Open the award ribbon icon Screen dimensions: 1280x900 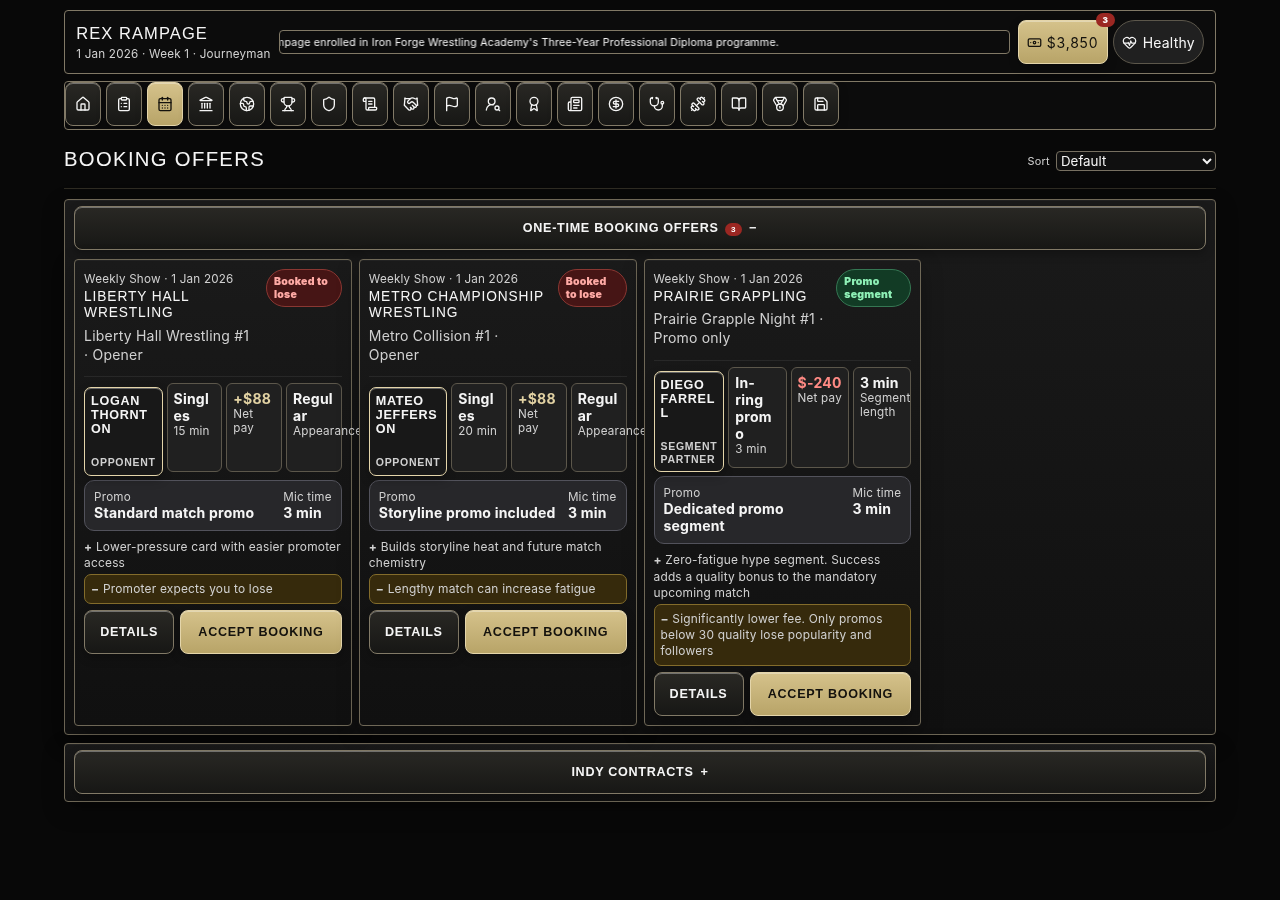coord(534,104)
